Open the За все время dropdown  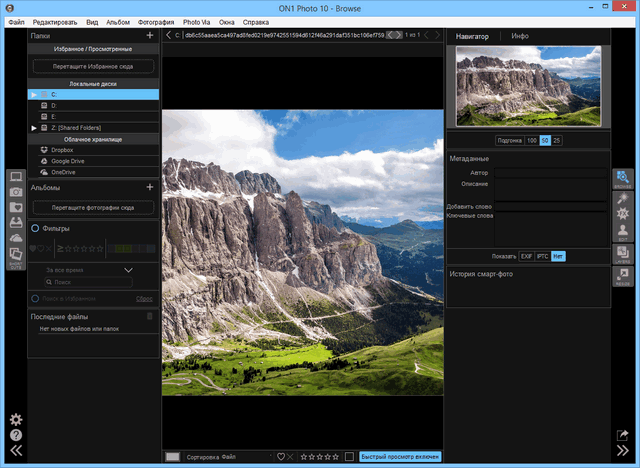[x=127, y=269]
